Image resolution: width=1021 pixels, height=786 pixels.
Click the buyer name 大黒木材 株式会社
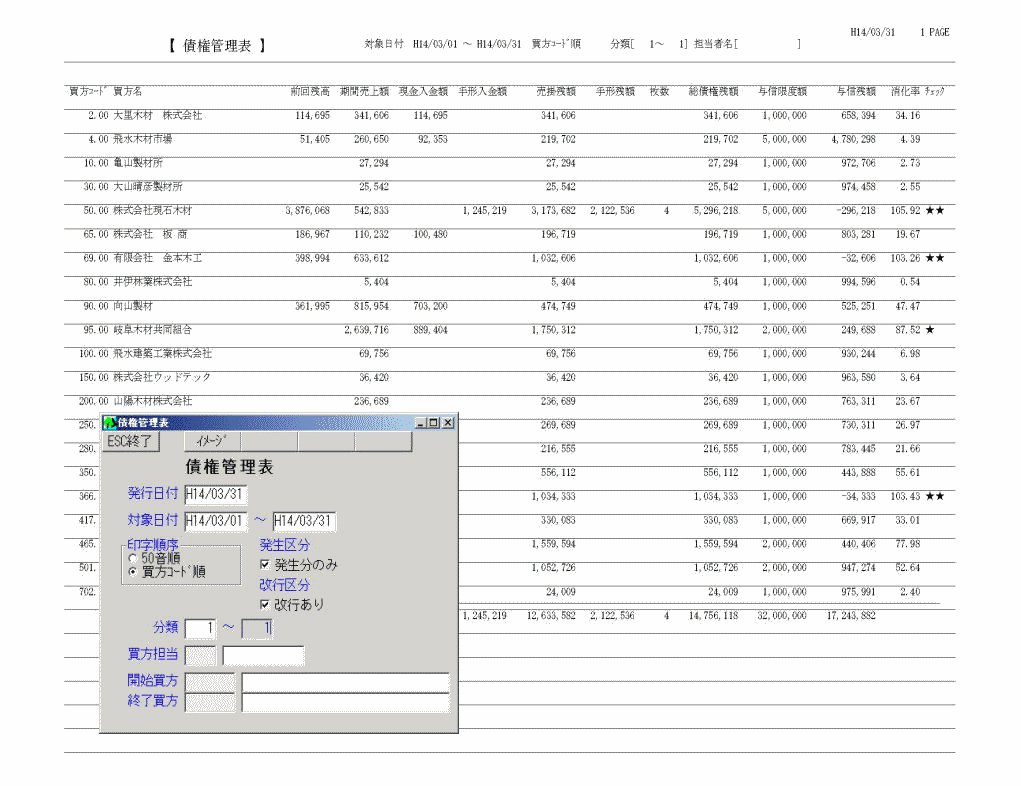tap(158, 115)
